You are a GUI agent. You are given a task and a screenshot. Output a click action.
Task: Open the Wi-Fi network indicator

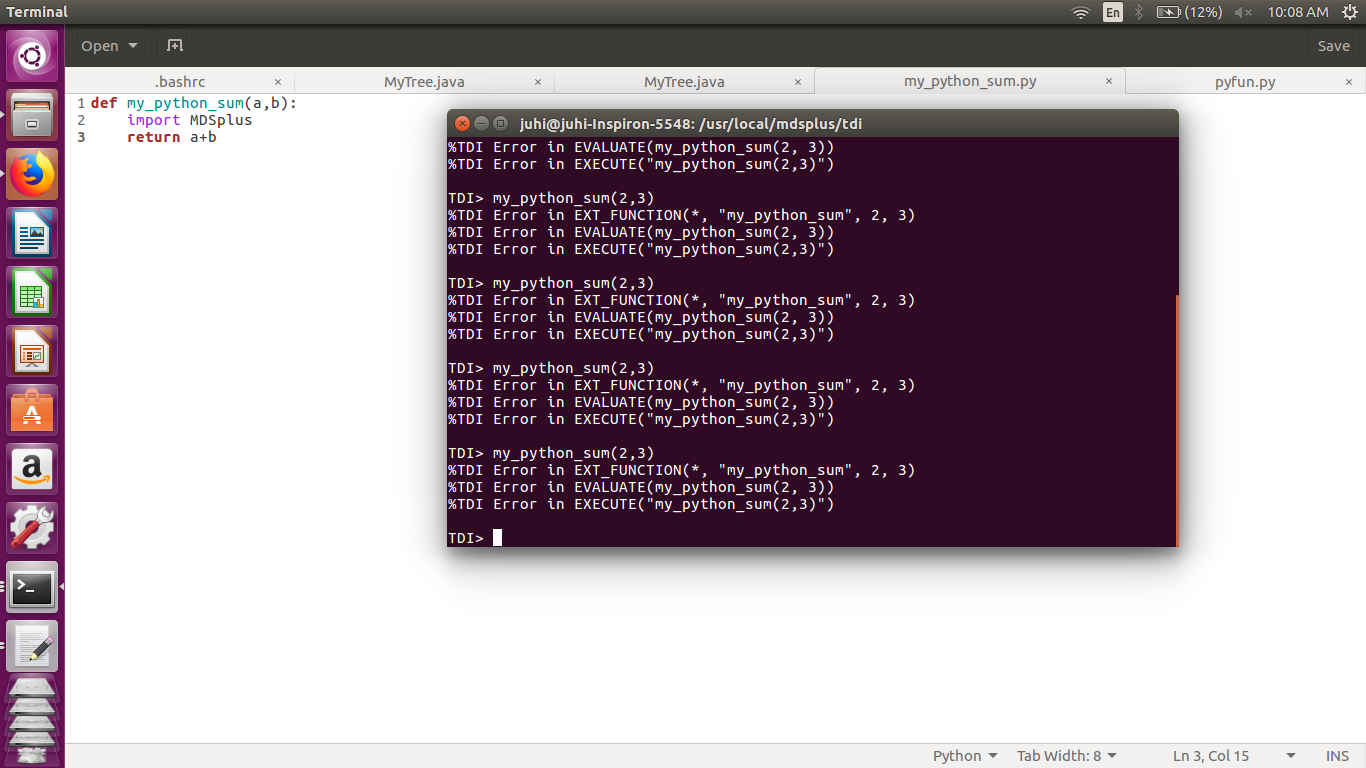1081,12
